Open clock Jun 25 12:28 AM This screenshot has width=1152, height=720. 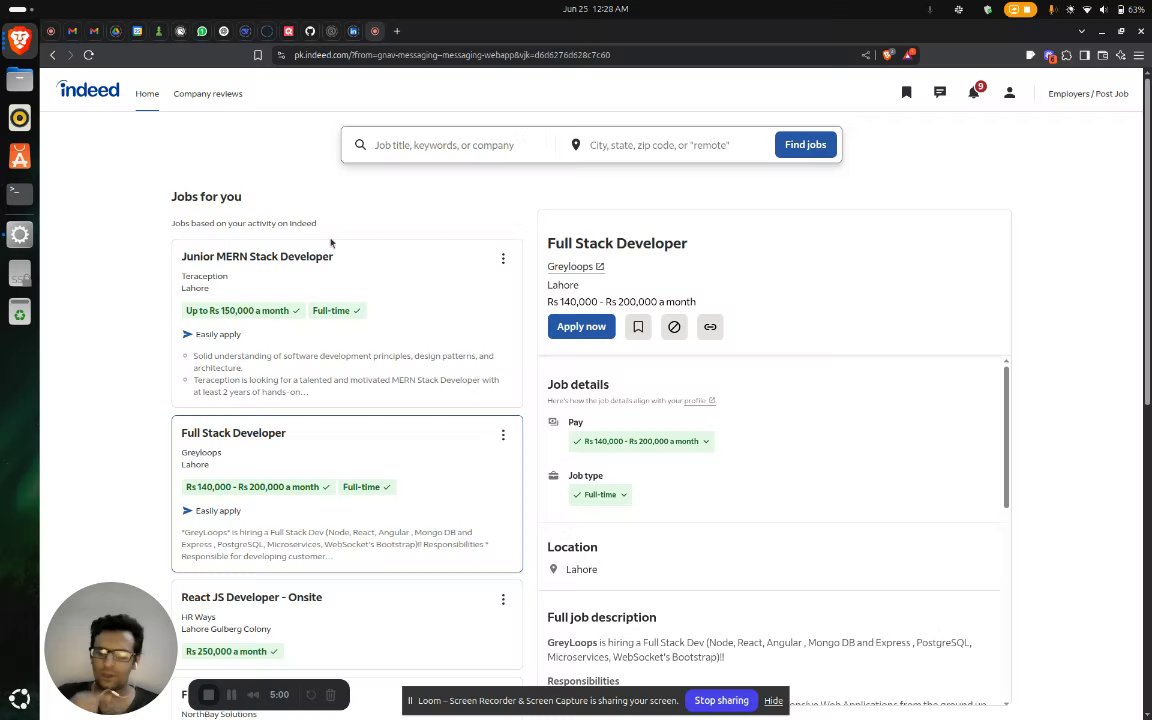pyautogui.click(x=596, y=10)
